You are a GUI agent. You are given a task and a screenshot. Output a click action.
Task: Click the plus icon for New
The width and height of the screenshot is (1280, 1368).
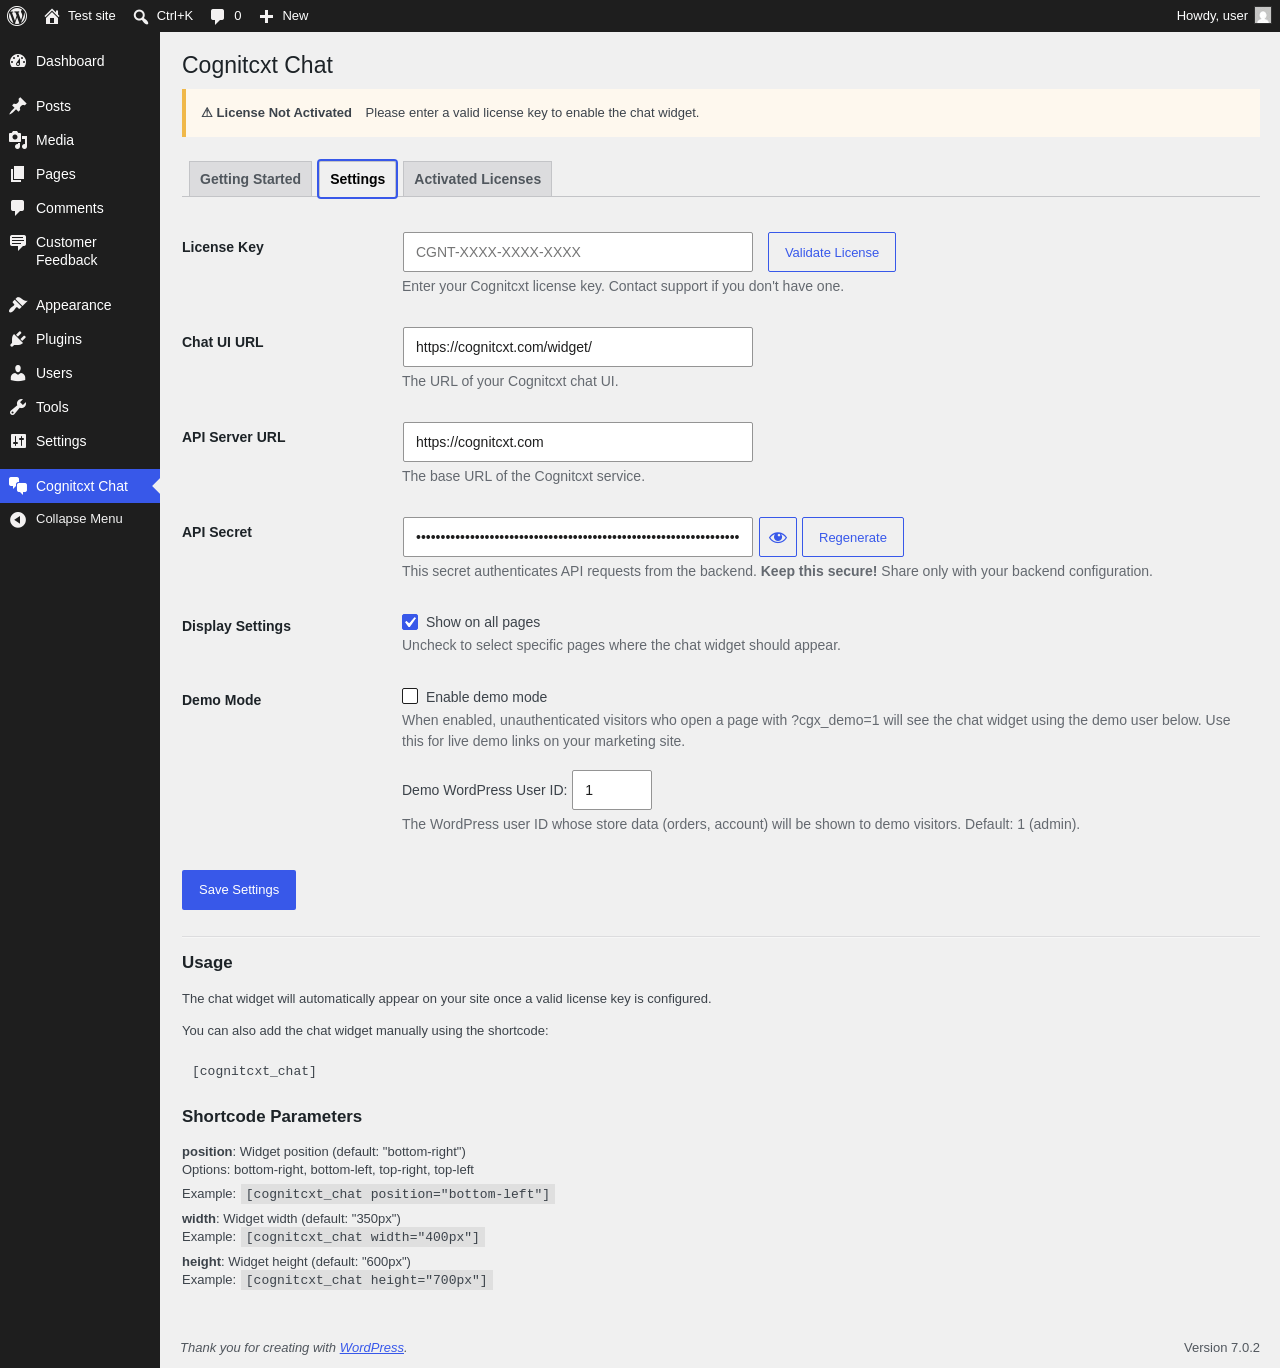(x=266, y=16)
